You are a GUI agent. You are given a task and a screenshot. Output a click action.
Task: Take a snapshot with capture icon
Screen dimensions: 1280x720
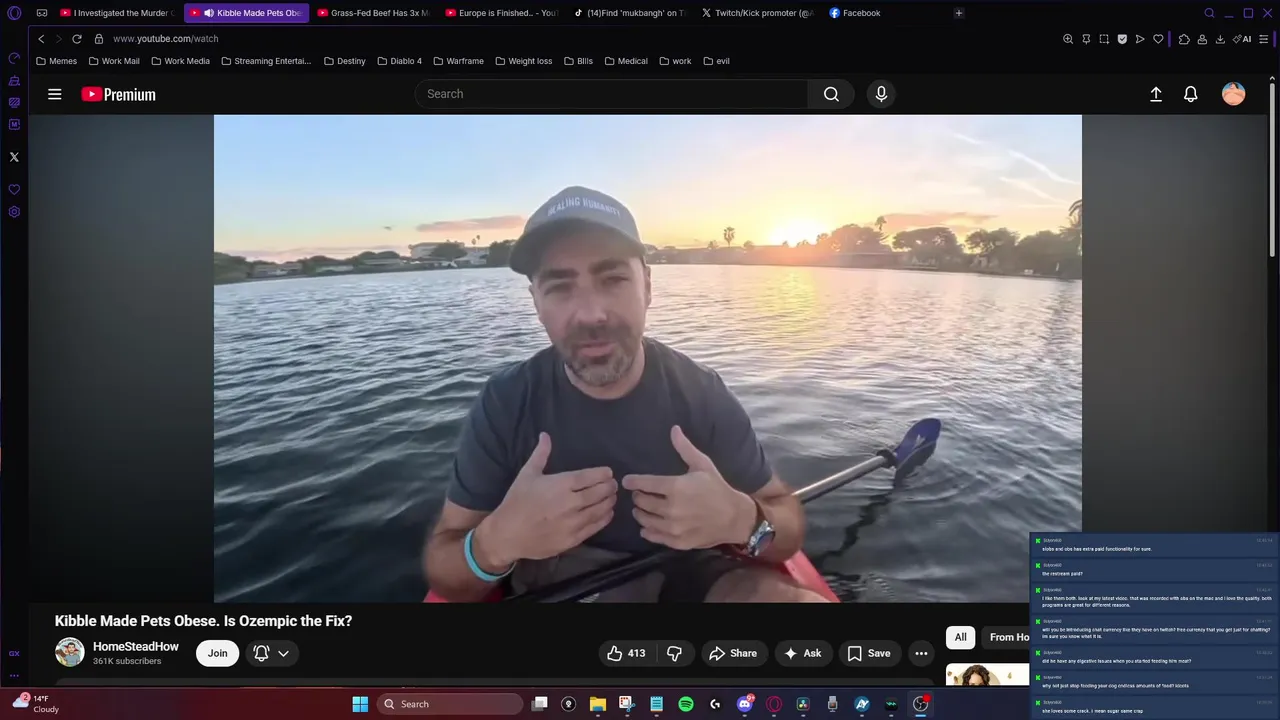(x=1104, y=39)
